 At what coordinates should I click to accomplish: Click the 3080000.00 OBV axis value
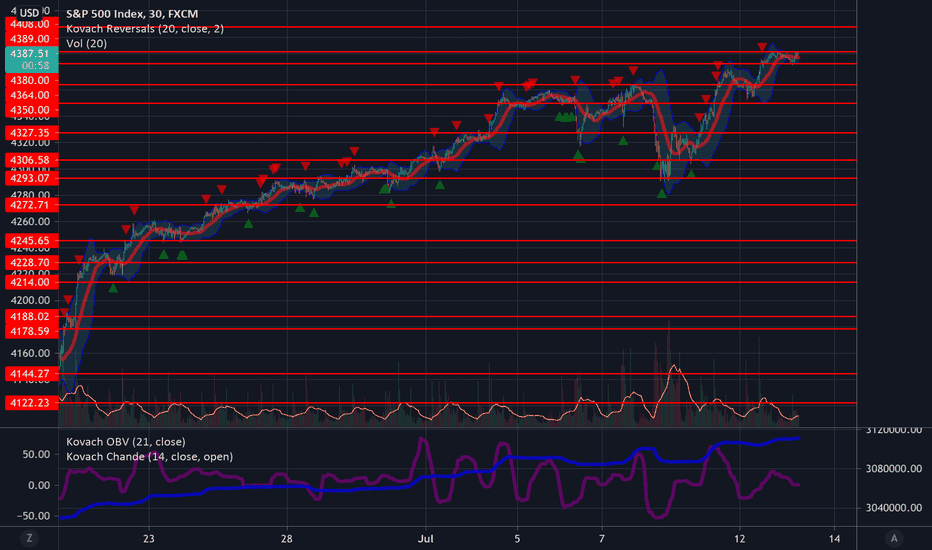894,469
